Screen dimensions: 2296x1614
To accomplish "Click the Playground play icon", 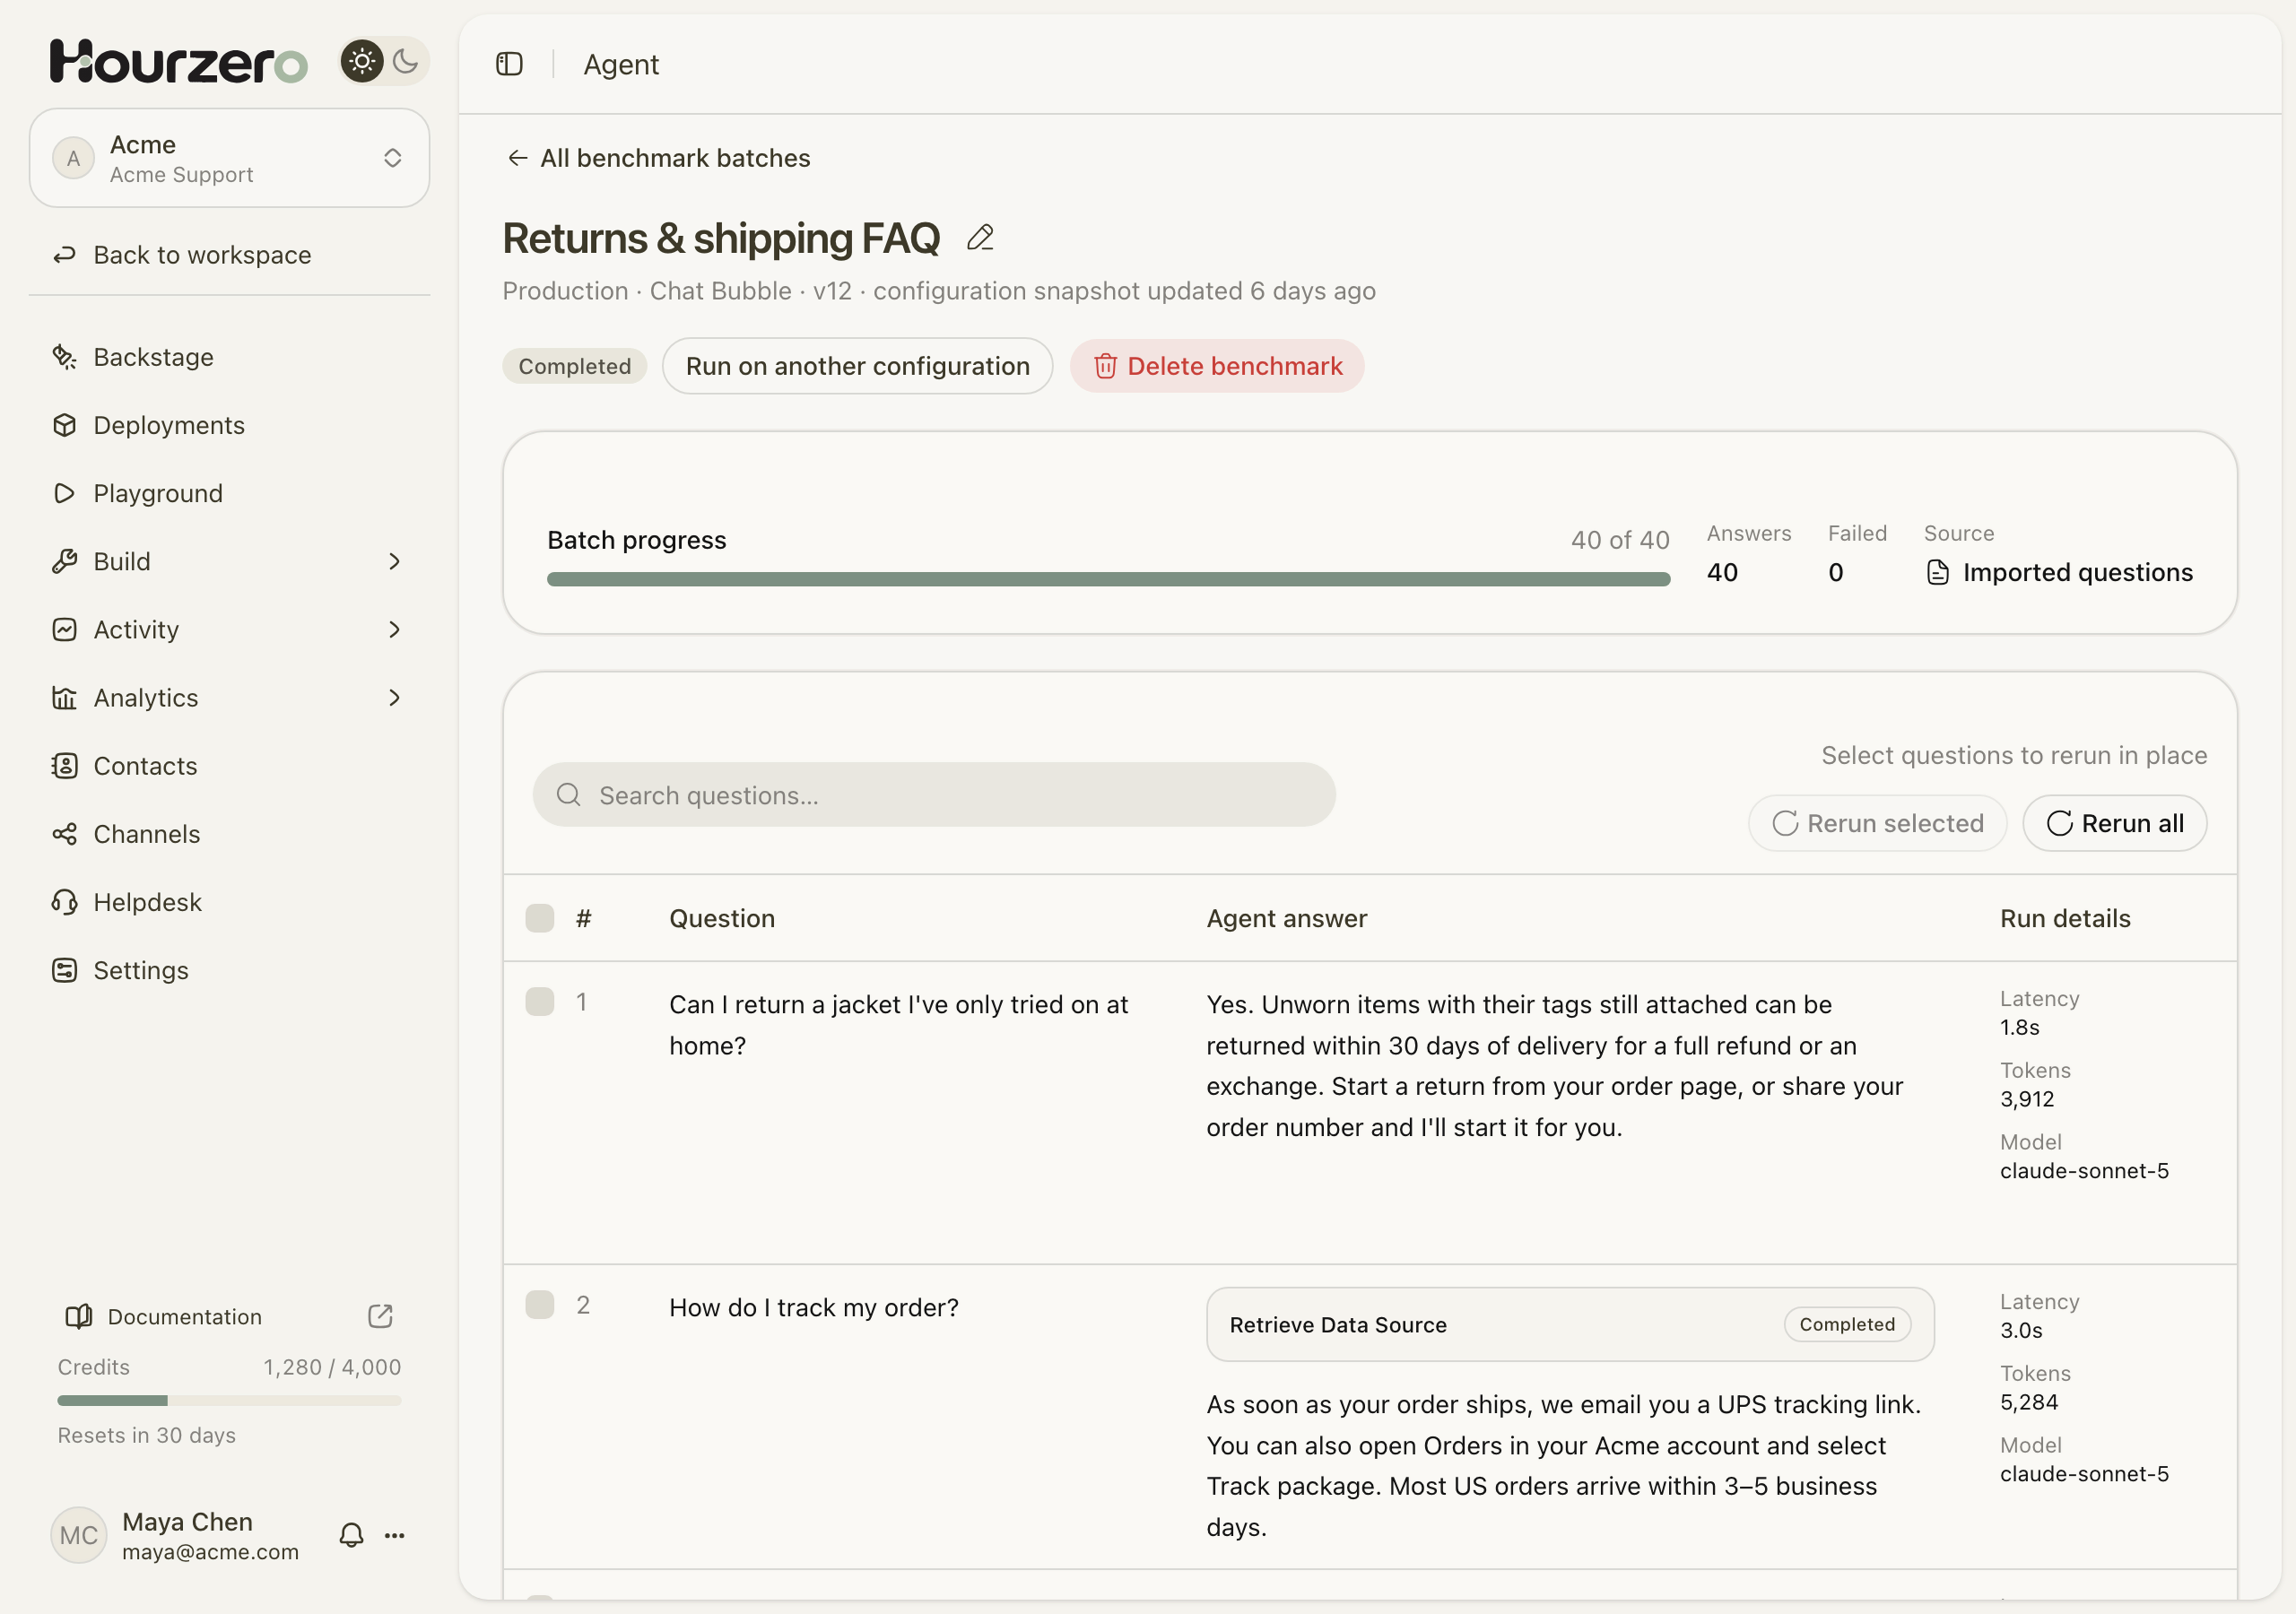I will [x=65, y=493].
